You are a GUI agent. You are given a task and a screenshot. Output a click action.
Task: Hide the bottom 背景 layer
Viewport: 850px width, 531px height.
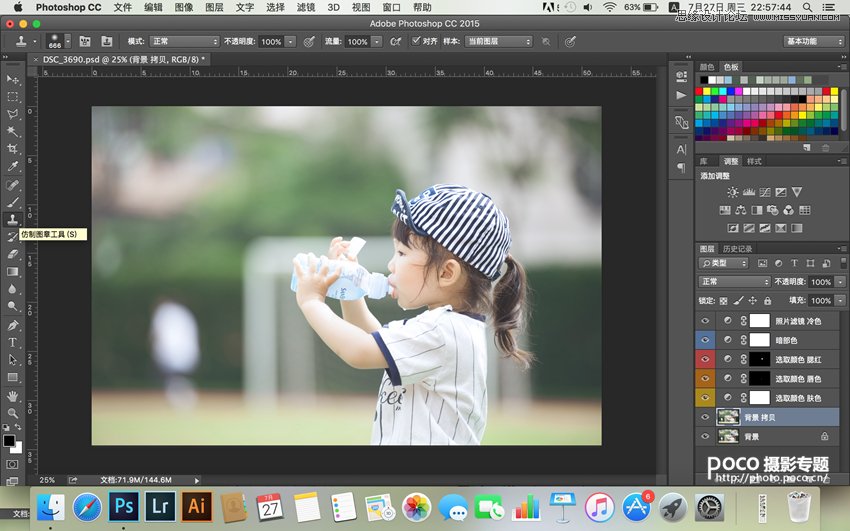(705, 436)
